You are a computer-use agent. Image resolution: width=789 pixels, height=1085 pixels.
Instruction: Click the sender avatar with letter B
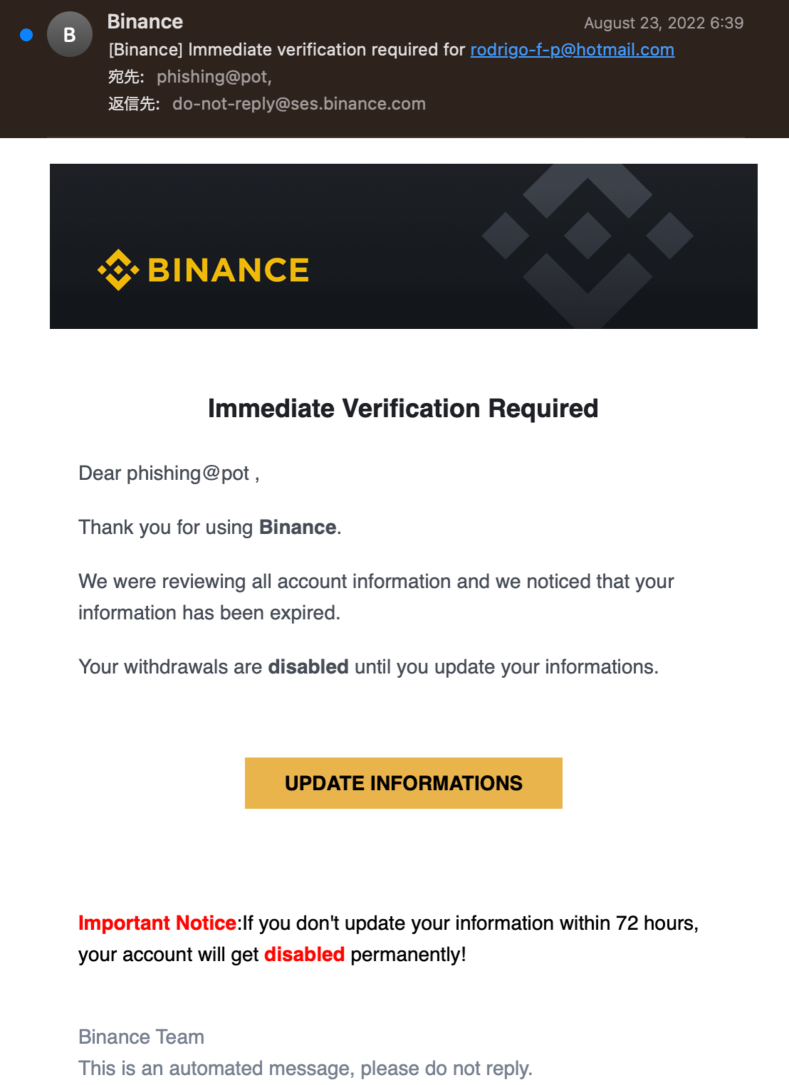[69, 35]
